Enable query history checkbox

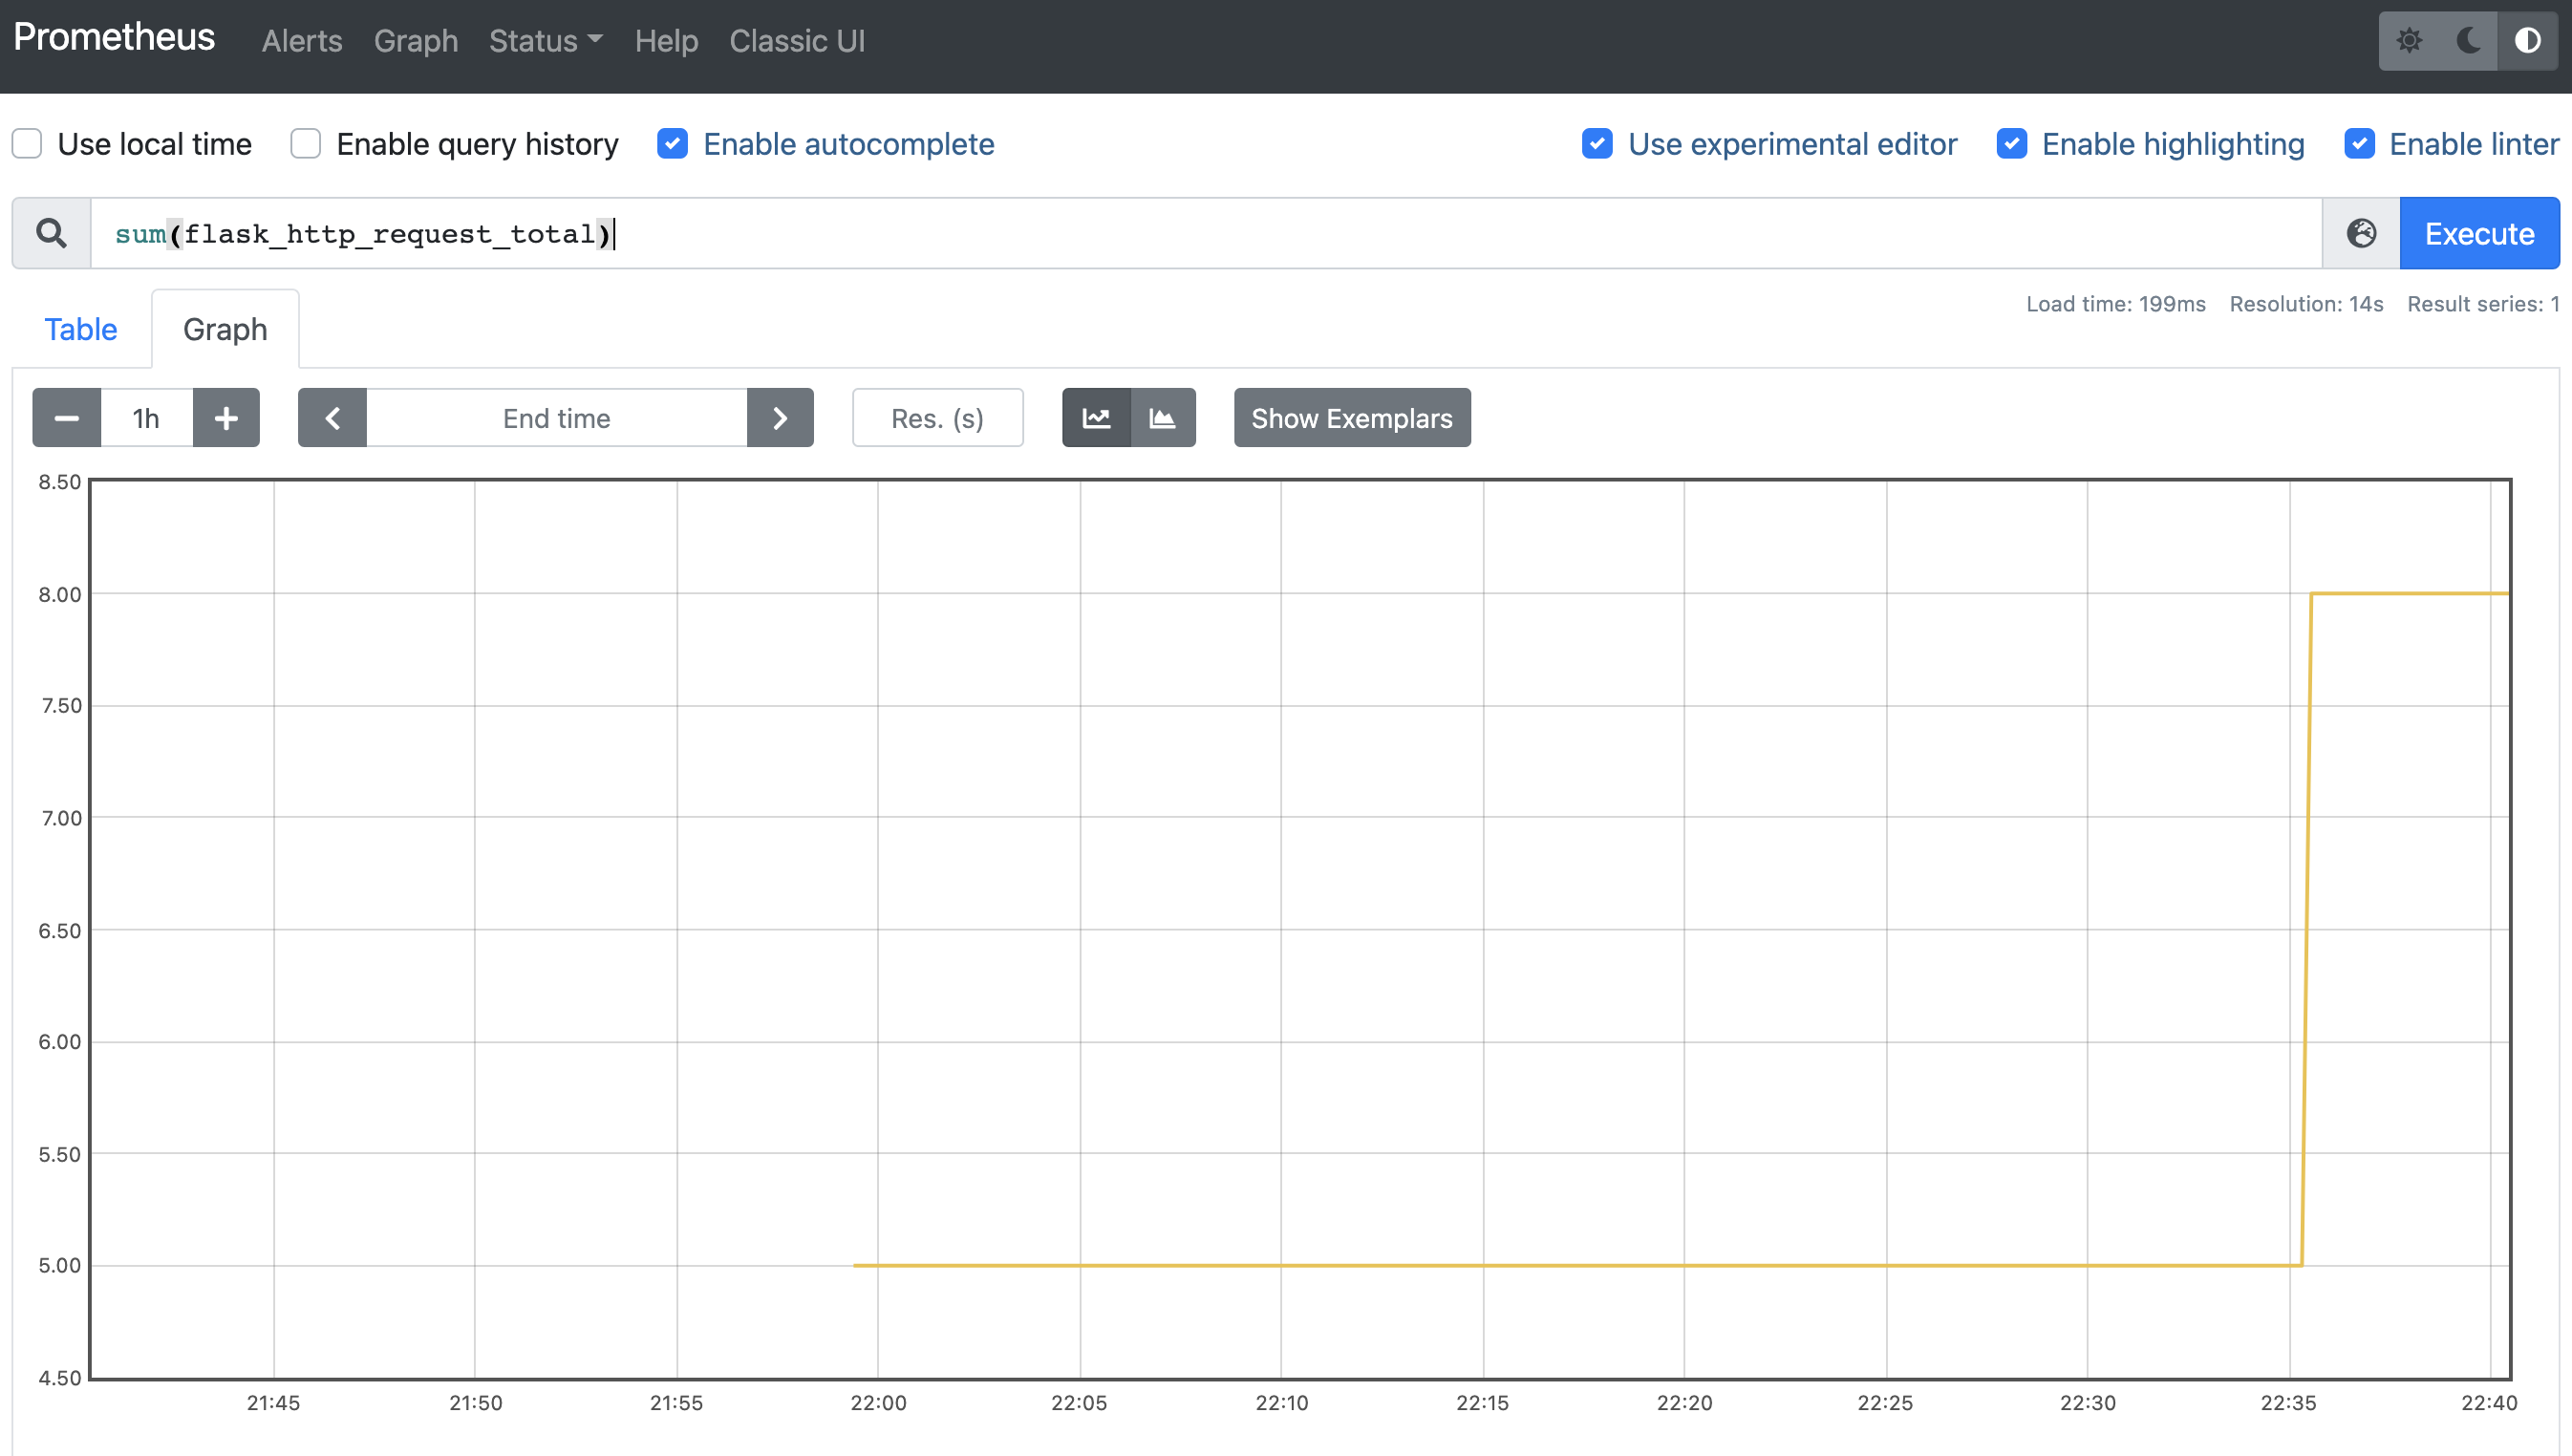(305, 143)
